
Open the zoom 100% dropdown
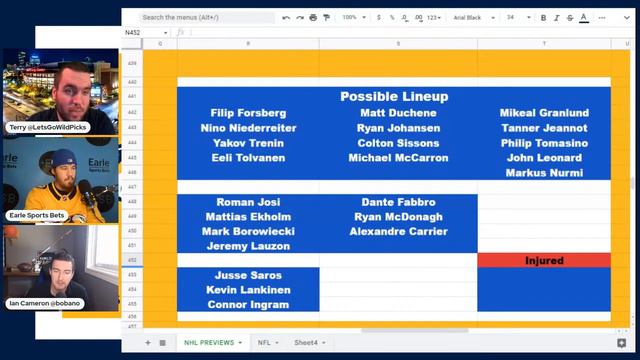pyautogui.click(x=354, y=18)
